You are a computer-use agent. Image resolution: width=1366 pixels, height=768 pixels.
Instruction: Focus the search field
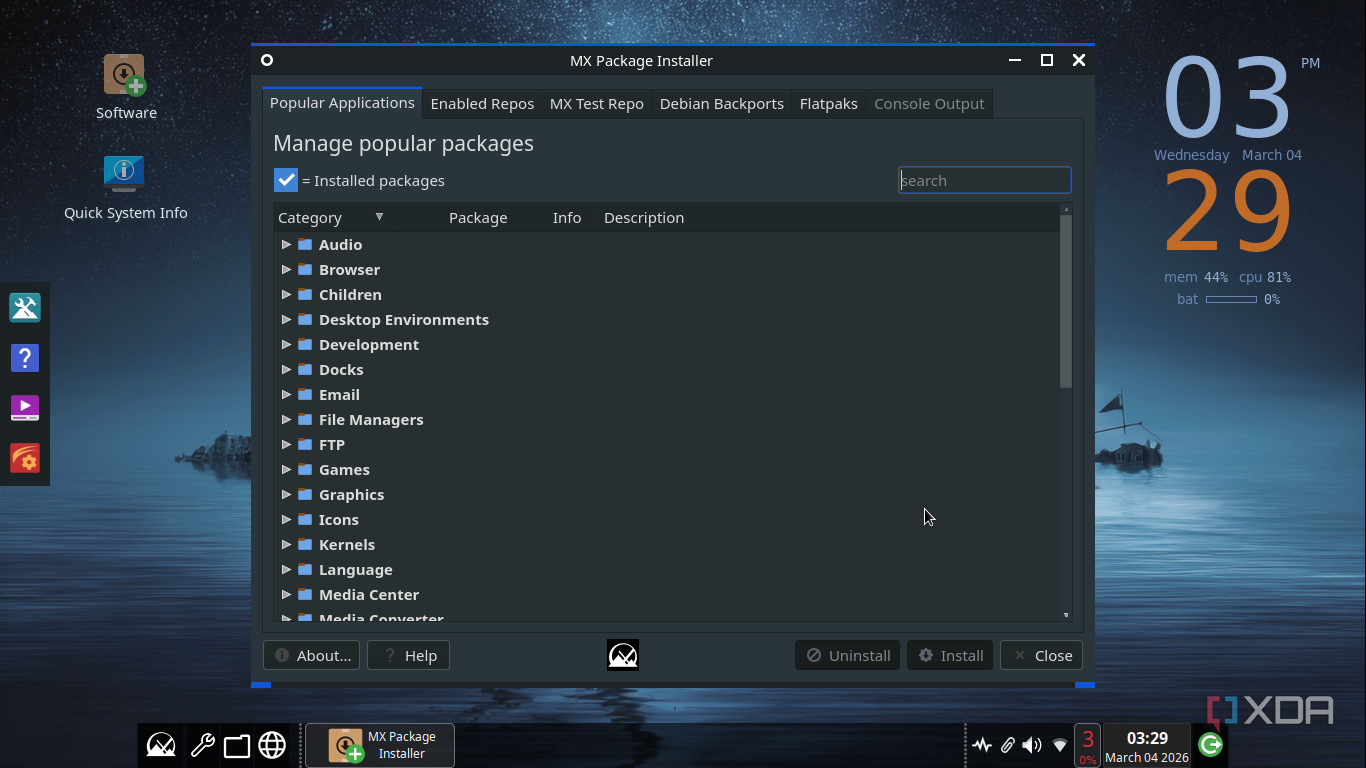[x=985, y=180]
